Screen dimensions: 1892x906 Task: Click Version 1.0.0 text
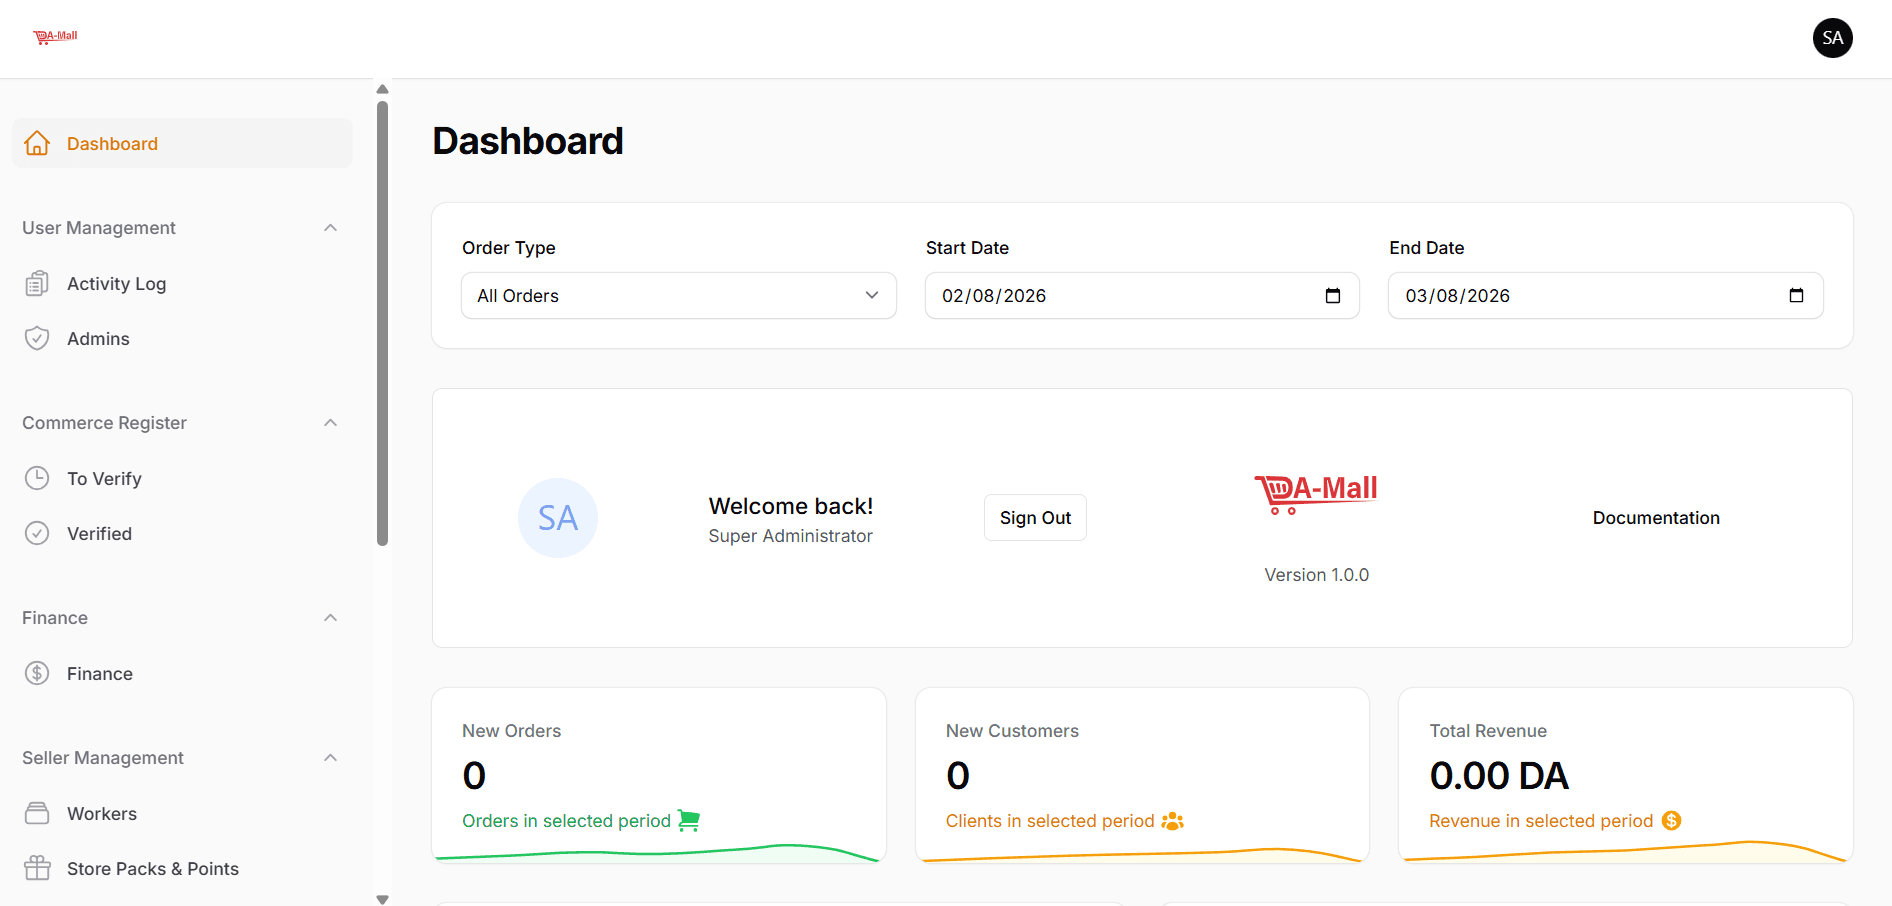1316,575
